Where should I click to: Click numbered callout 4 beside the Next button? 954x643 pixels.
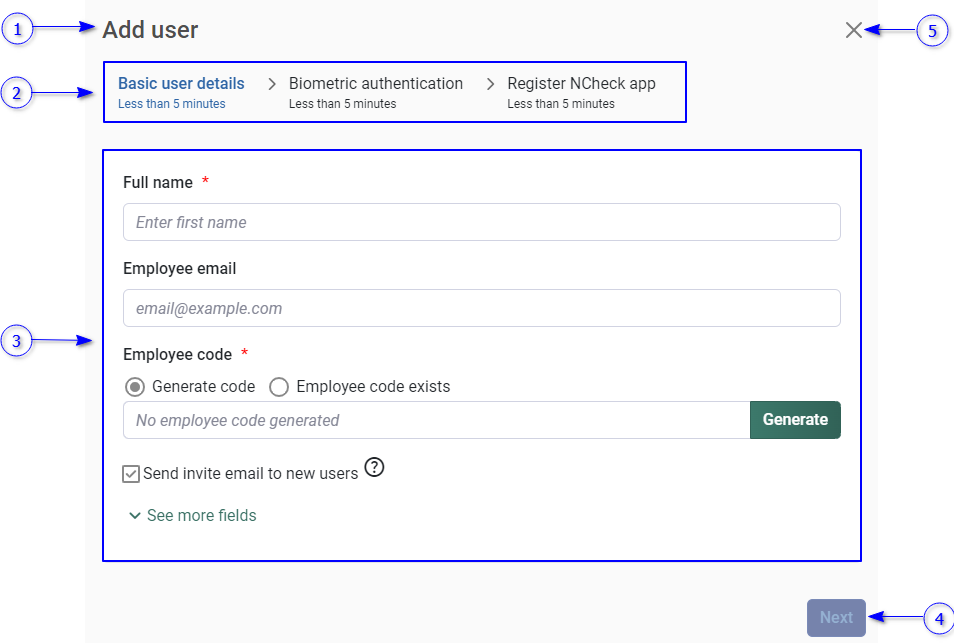(938, 618)
